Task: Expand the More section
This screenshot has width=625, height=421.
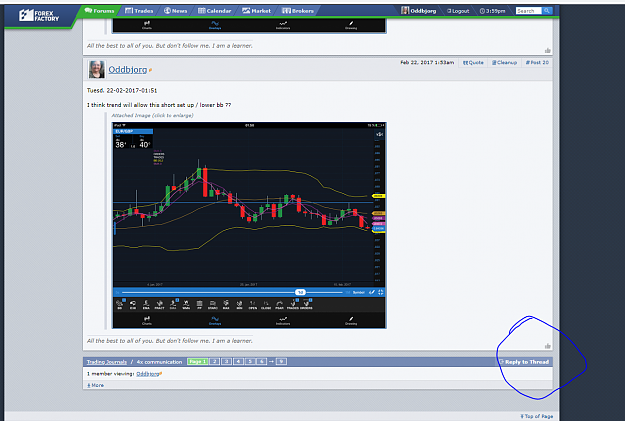Action: 96,385
